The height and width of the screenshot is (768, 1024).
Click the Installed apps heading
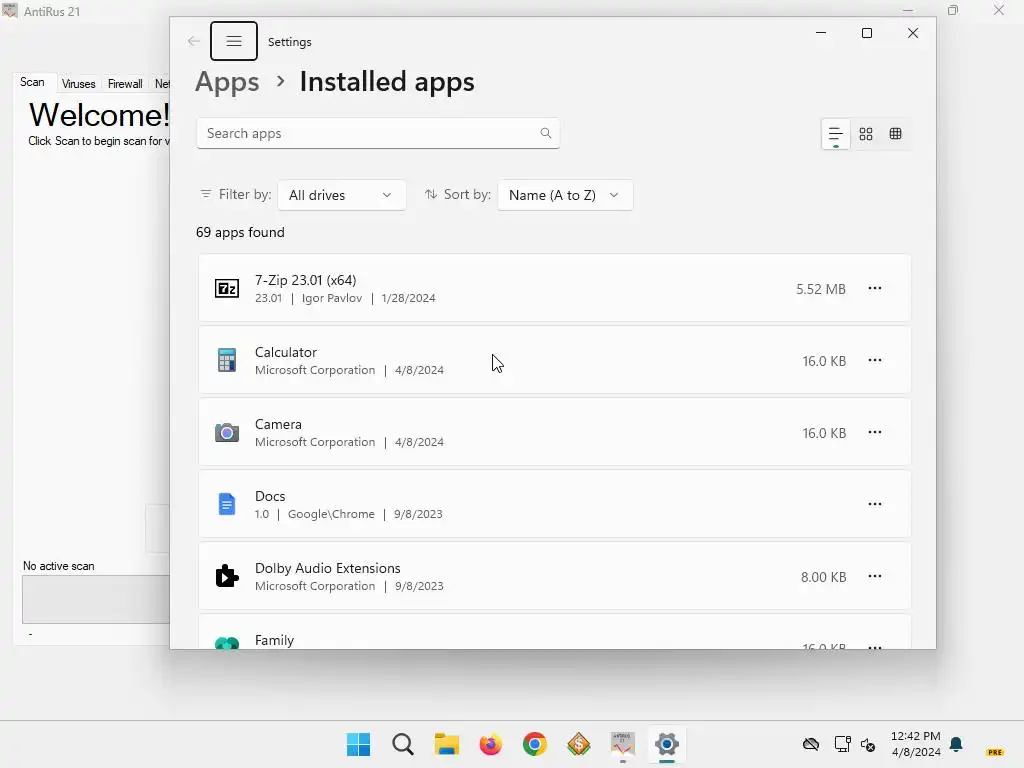click(x=387, y=82)
